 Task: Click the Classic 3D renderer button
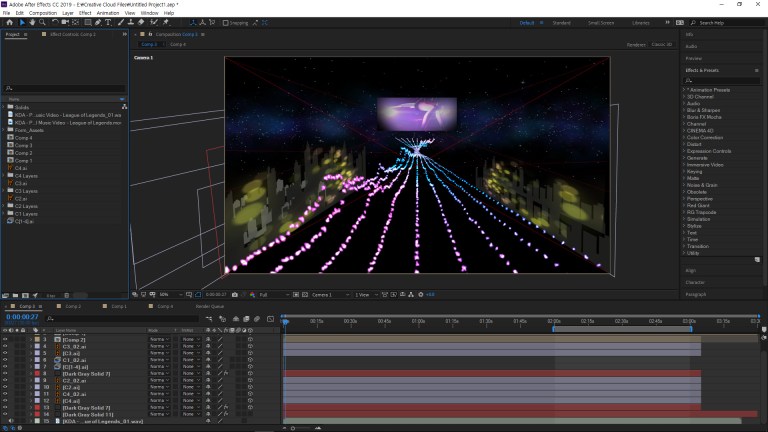661,44
